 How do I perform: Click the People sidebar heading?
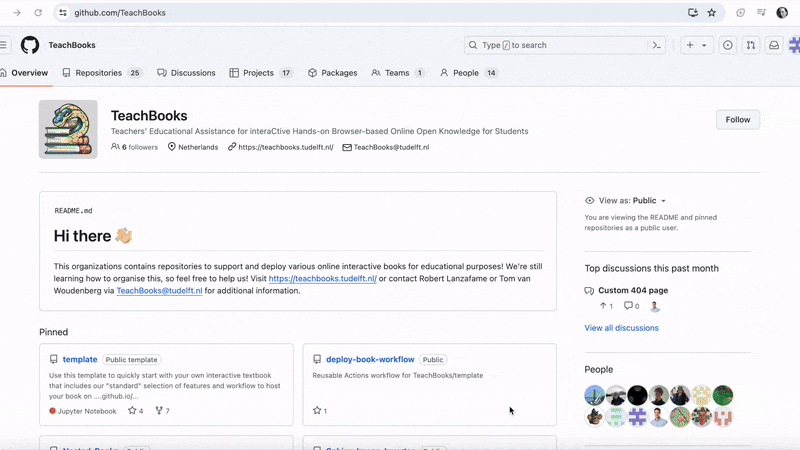pyautogui.click(x=598, y=369)
